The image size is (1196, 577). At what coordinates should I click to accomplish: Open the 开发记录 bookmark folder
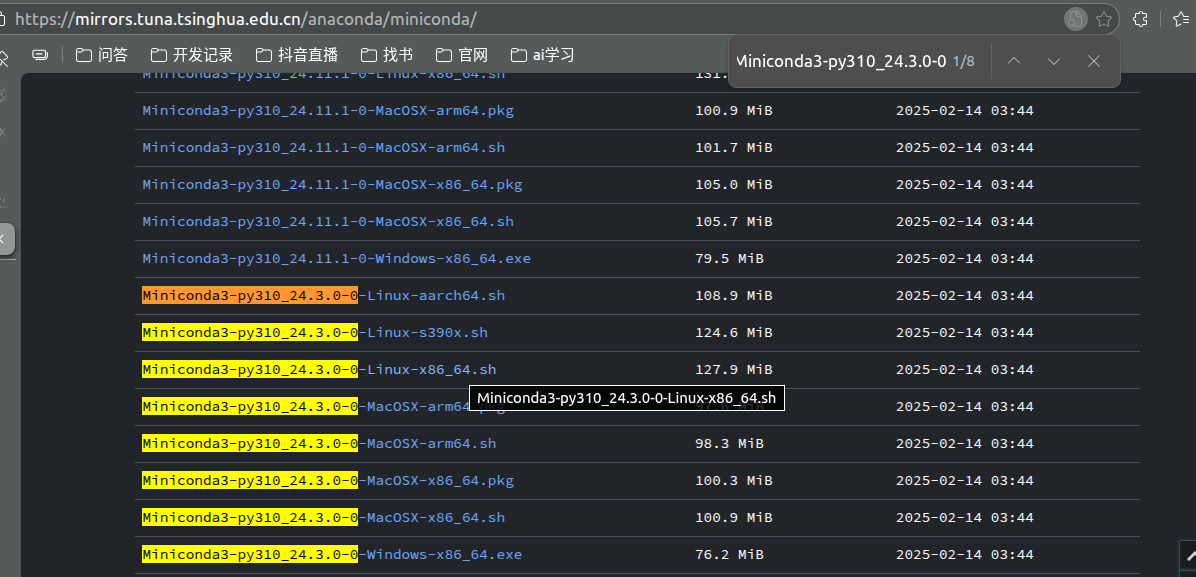pyautogui.click(x=191, y=55)
